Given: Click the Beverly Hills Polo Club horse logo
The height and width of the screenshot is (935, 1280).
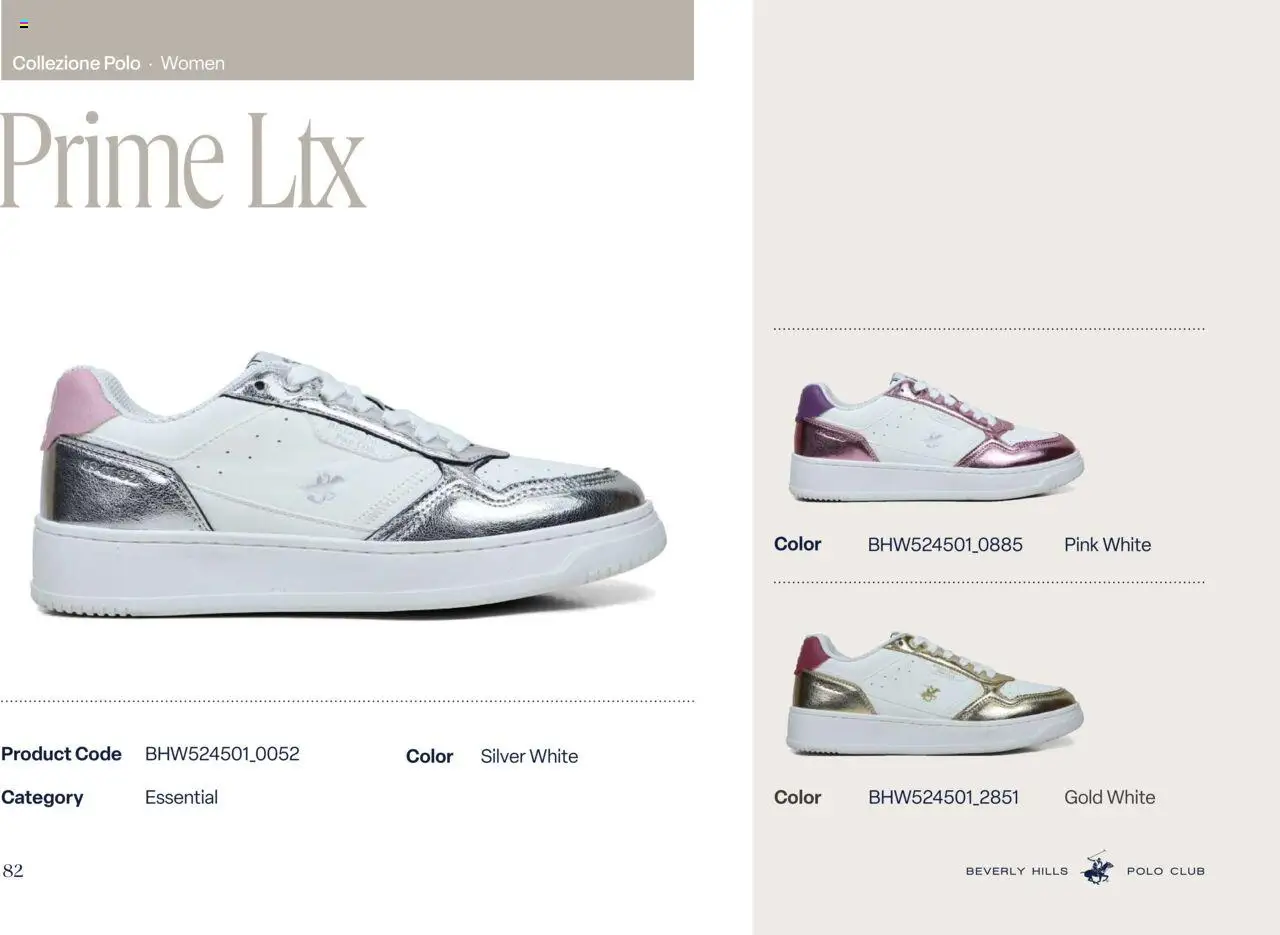Looking at the screenshot, I should point(1097,868).
